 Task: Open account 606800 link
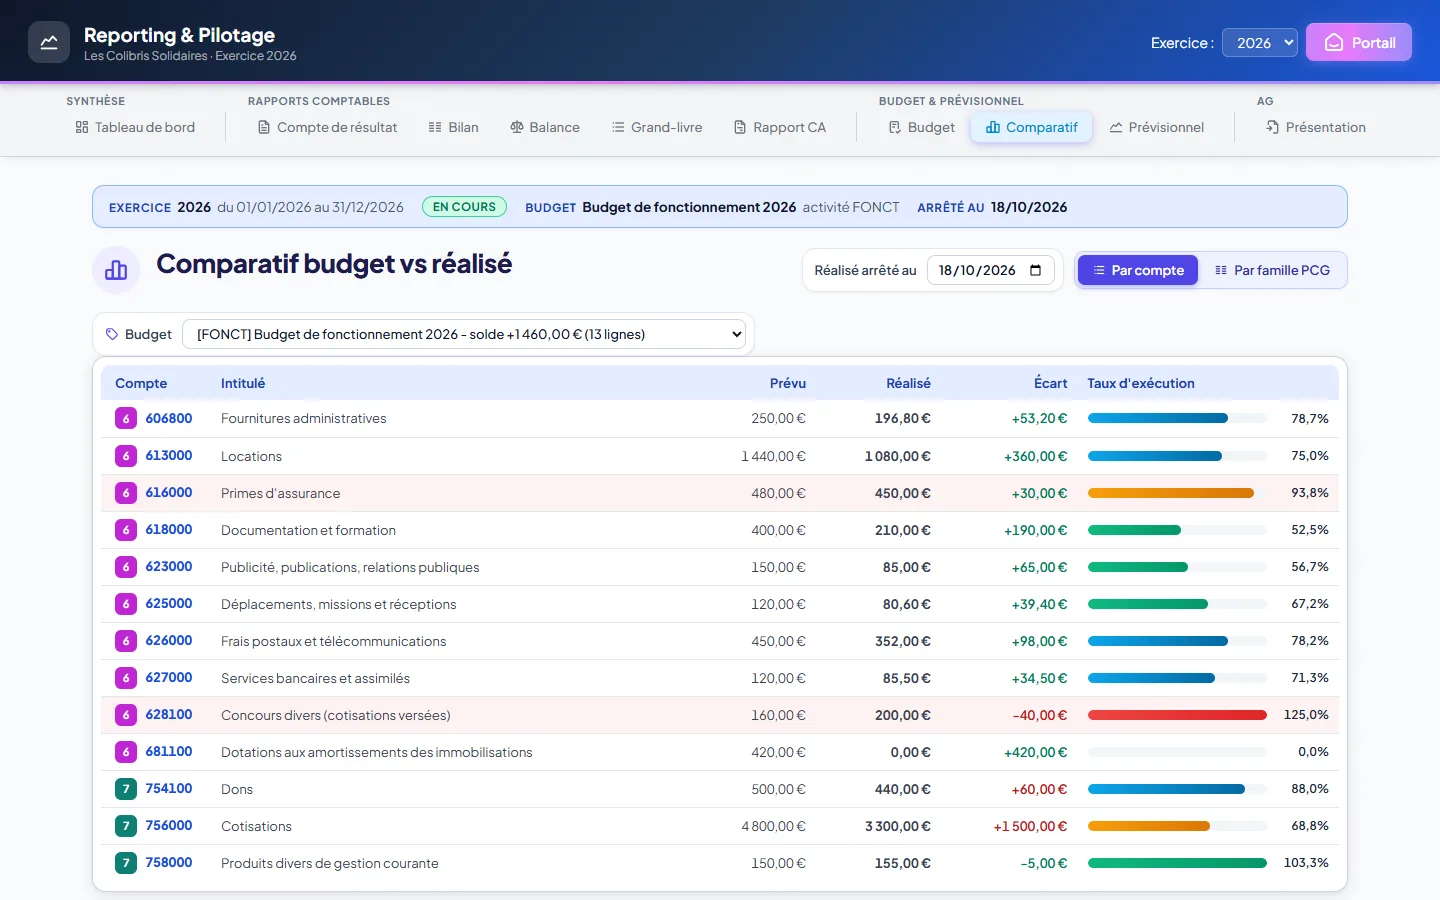[169, 419]
